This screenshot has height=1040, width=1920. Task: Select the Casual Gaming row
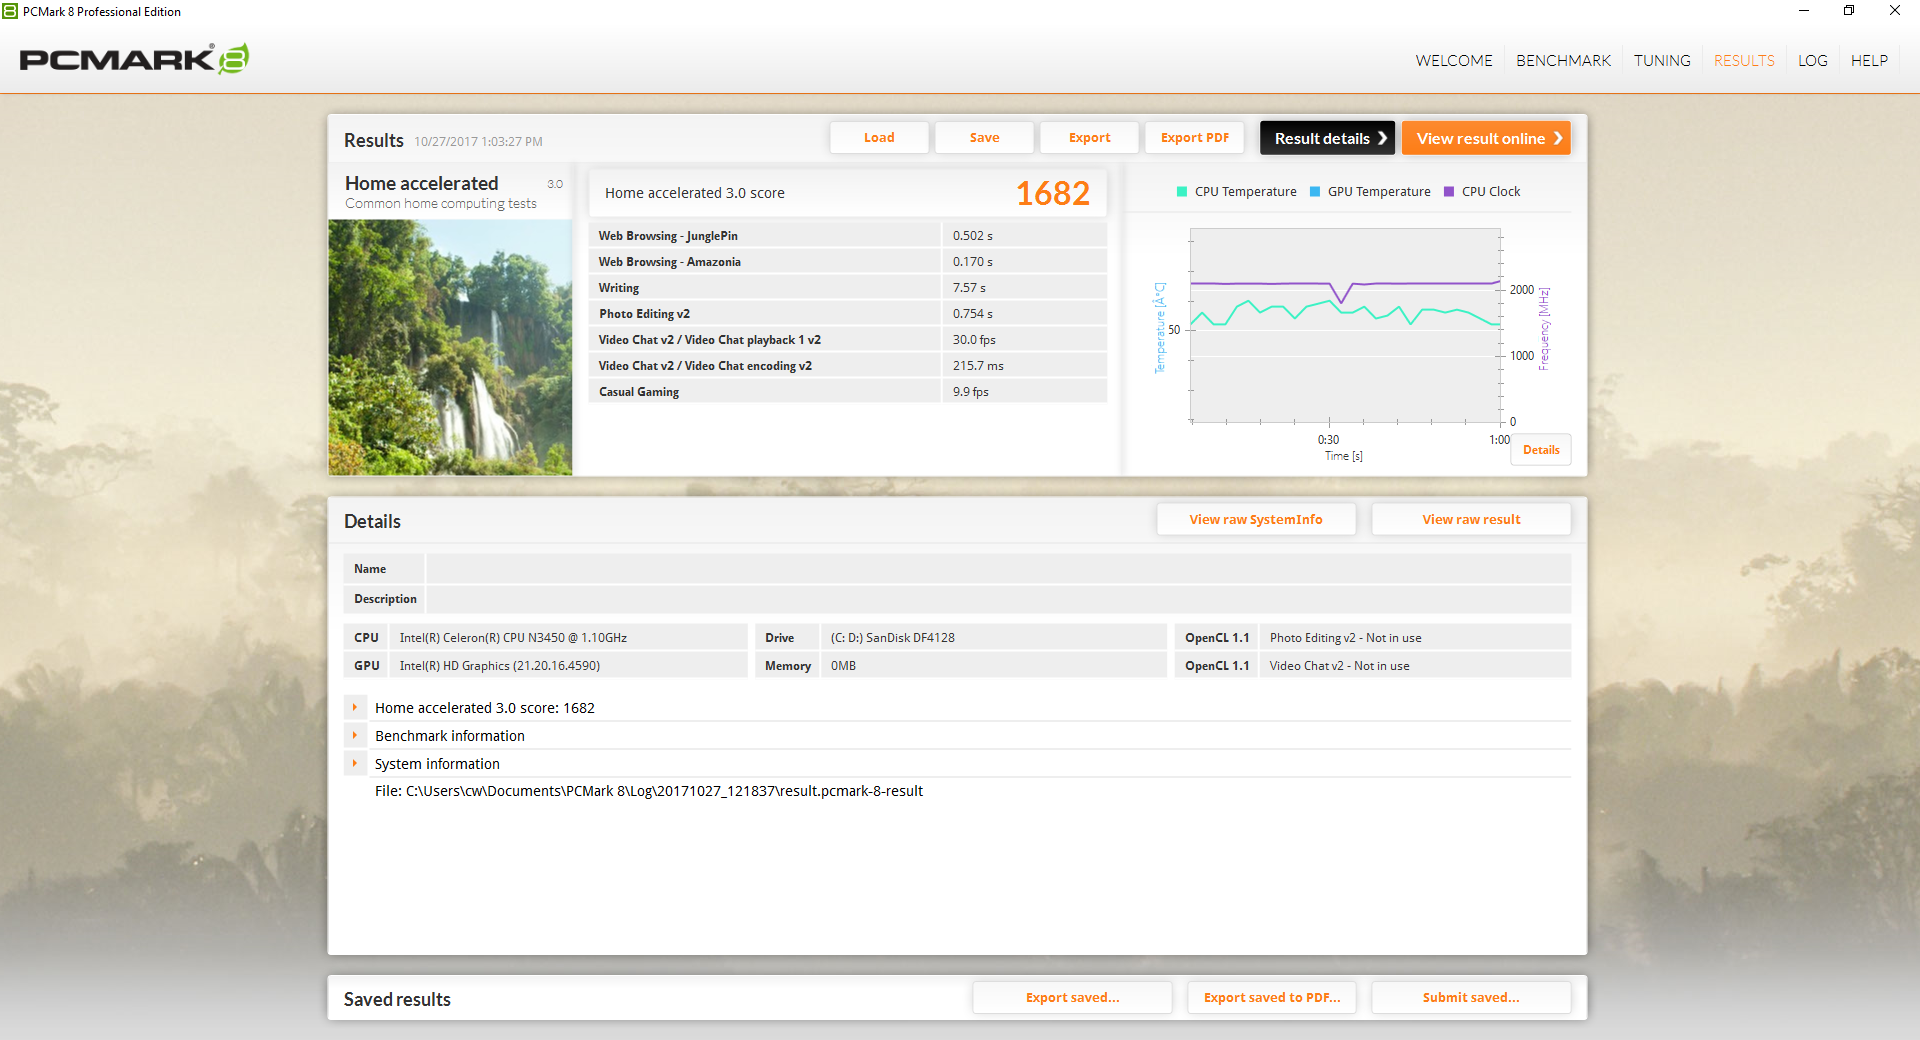pyautogui.click(x=848, y=392)
